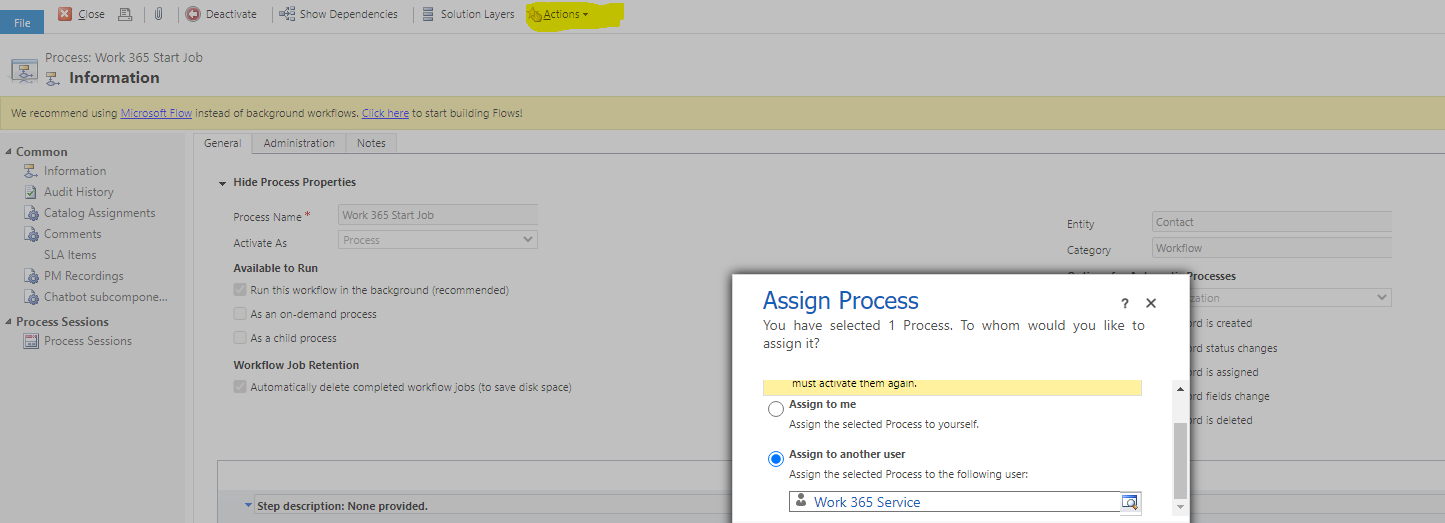Click the paperclip attachment icon

pos(158,14)
